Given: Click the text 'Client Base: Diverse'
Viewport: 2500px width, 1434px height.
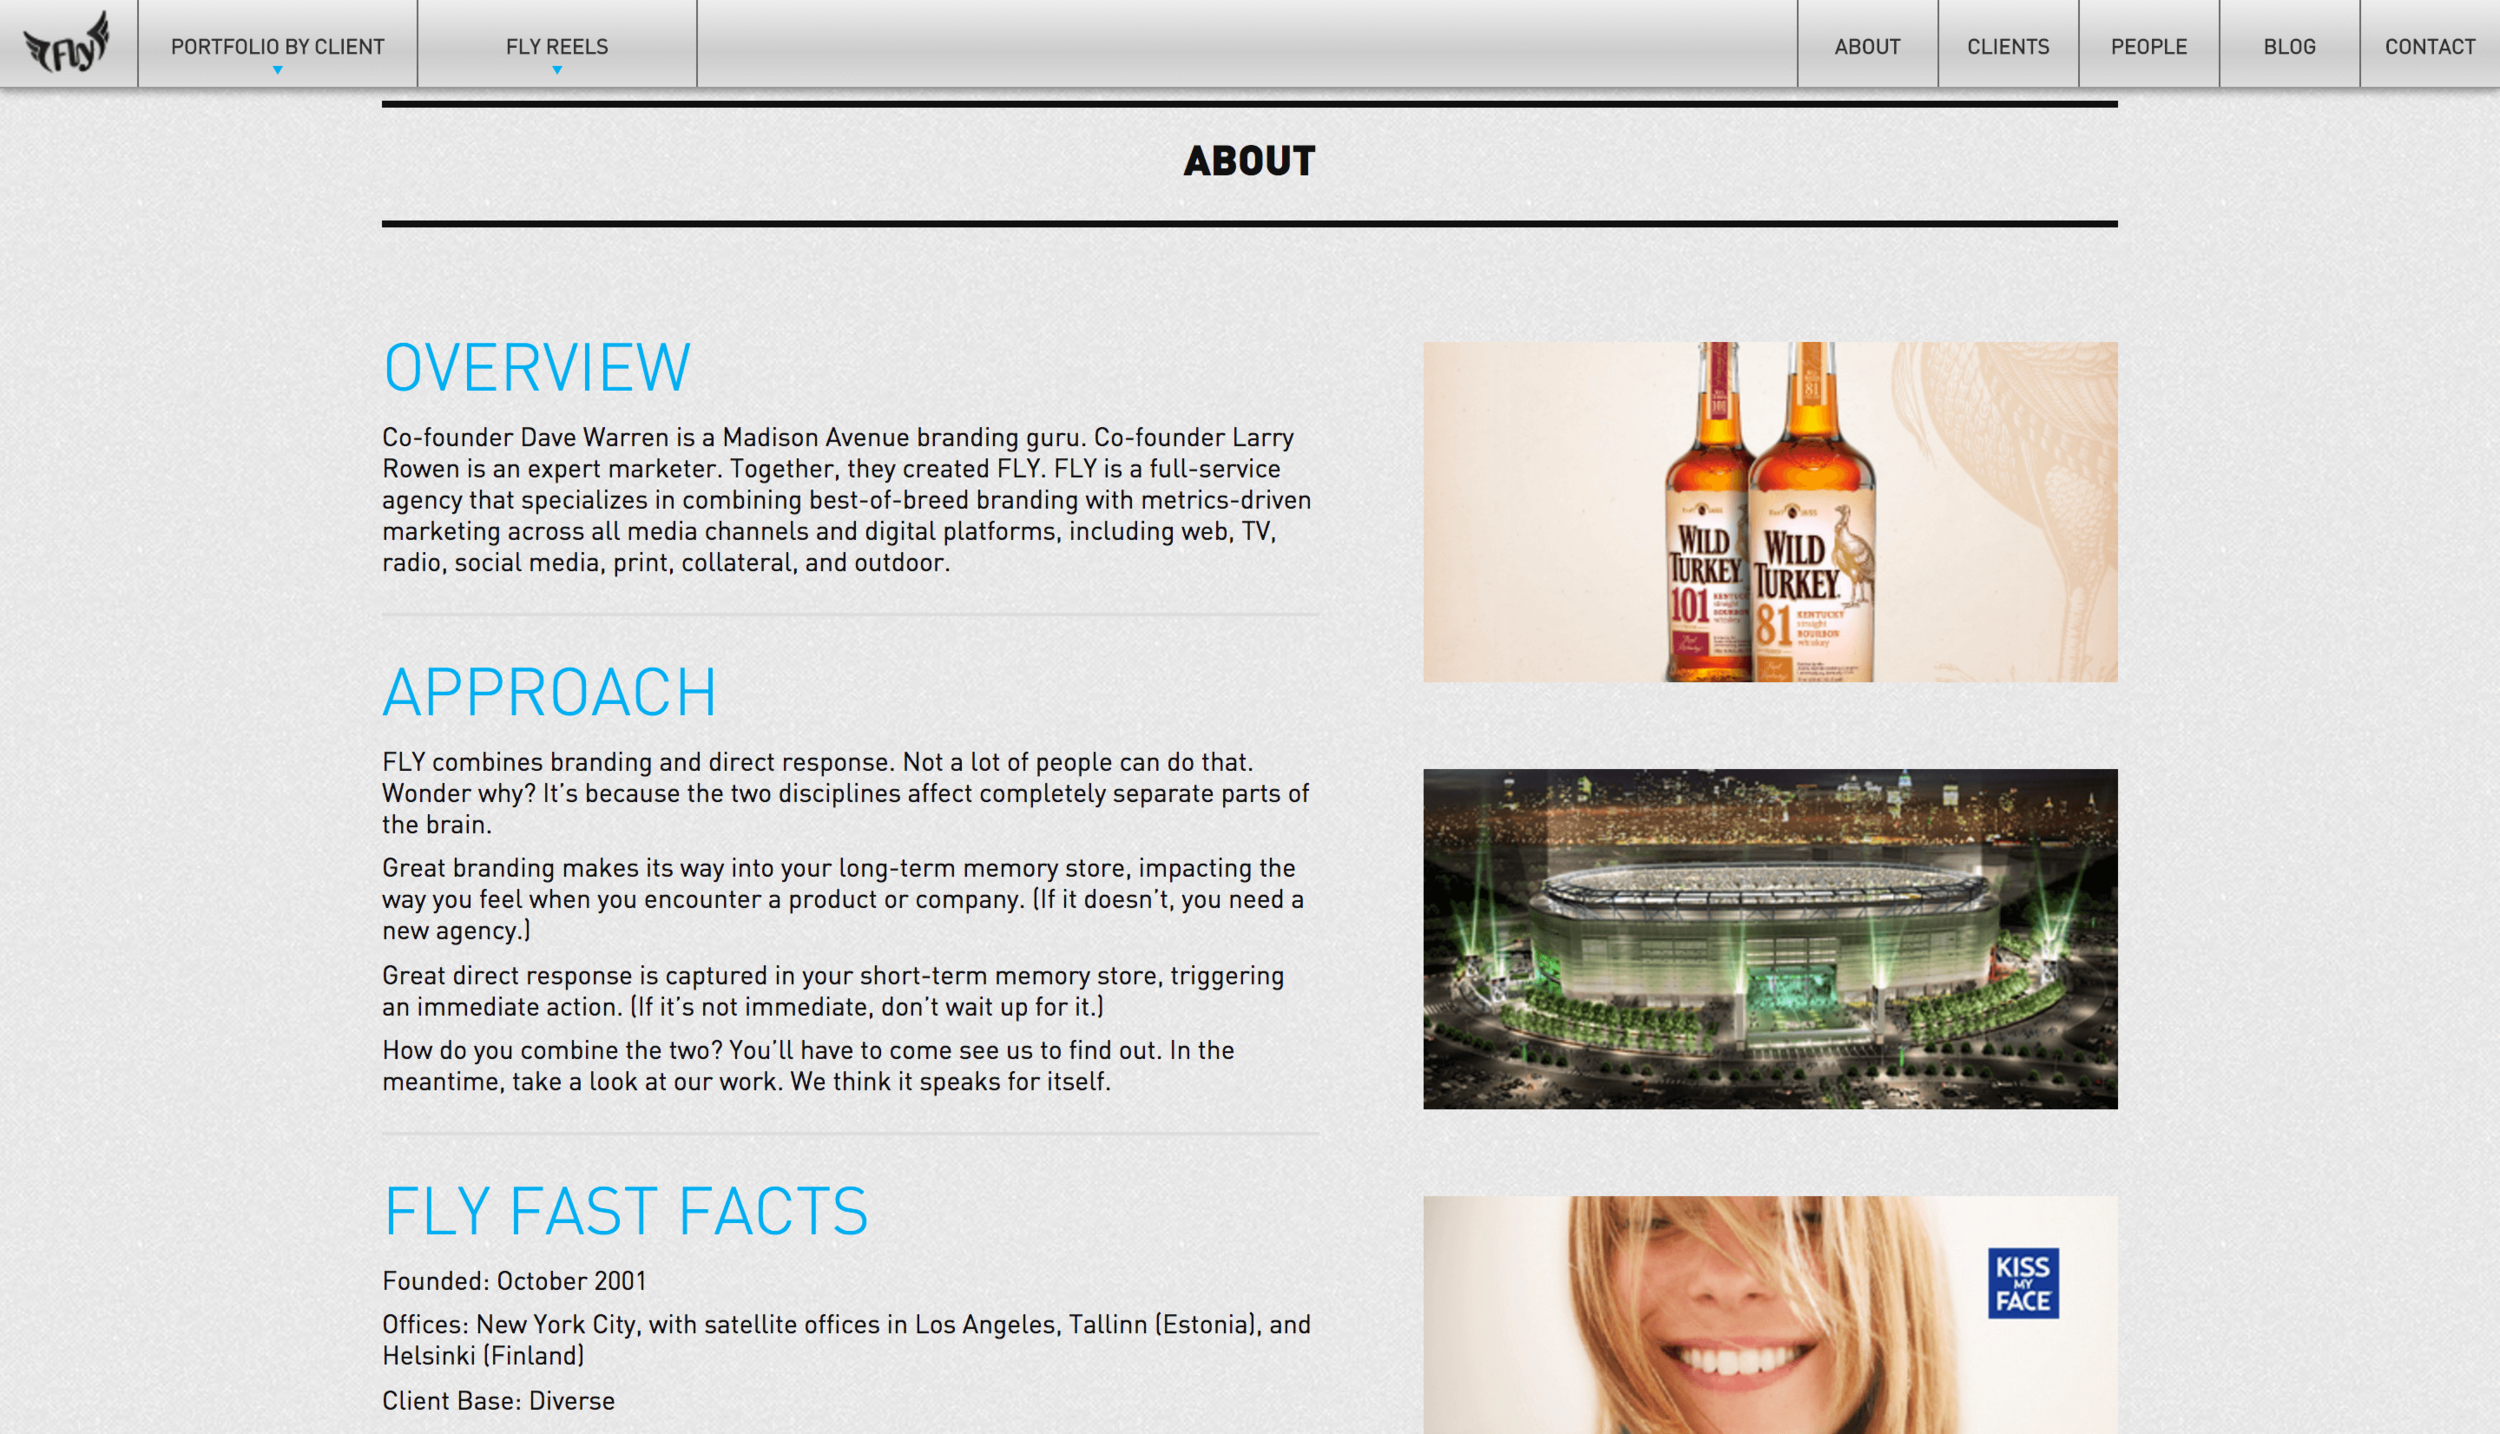Looking at the screenshot, I should [x=498, y=1400].
